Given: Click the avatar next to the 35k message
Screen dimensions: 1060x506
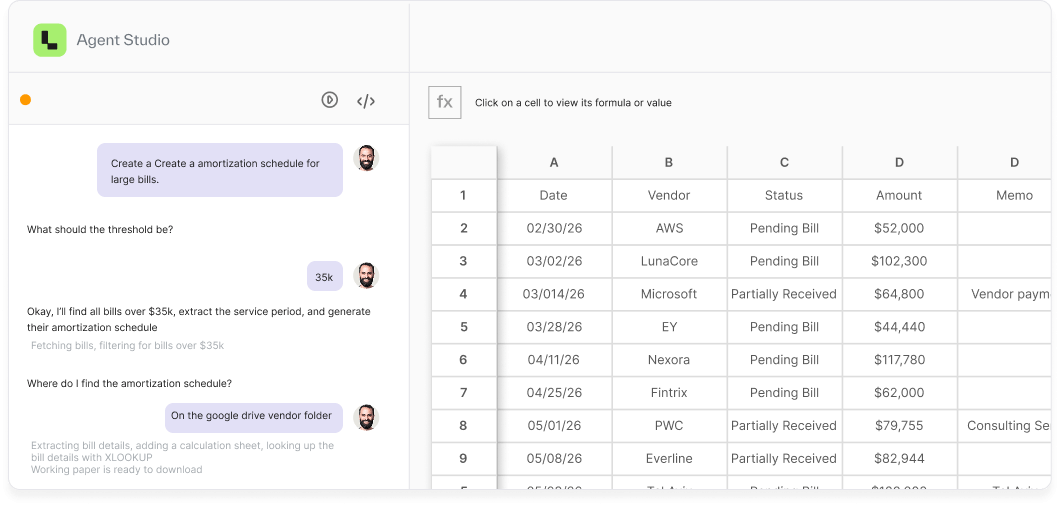Looking at the screenshot, I should (x=366, y=275).
